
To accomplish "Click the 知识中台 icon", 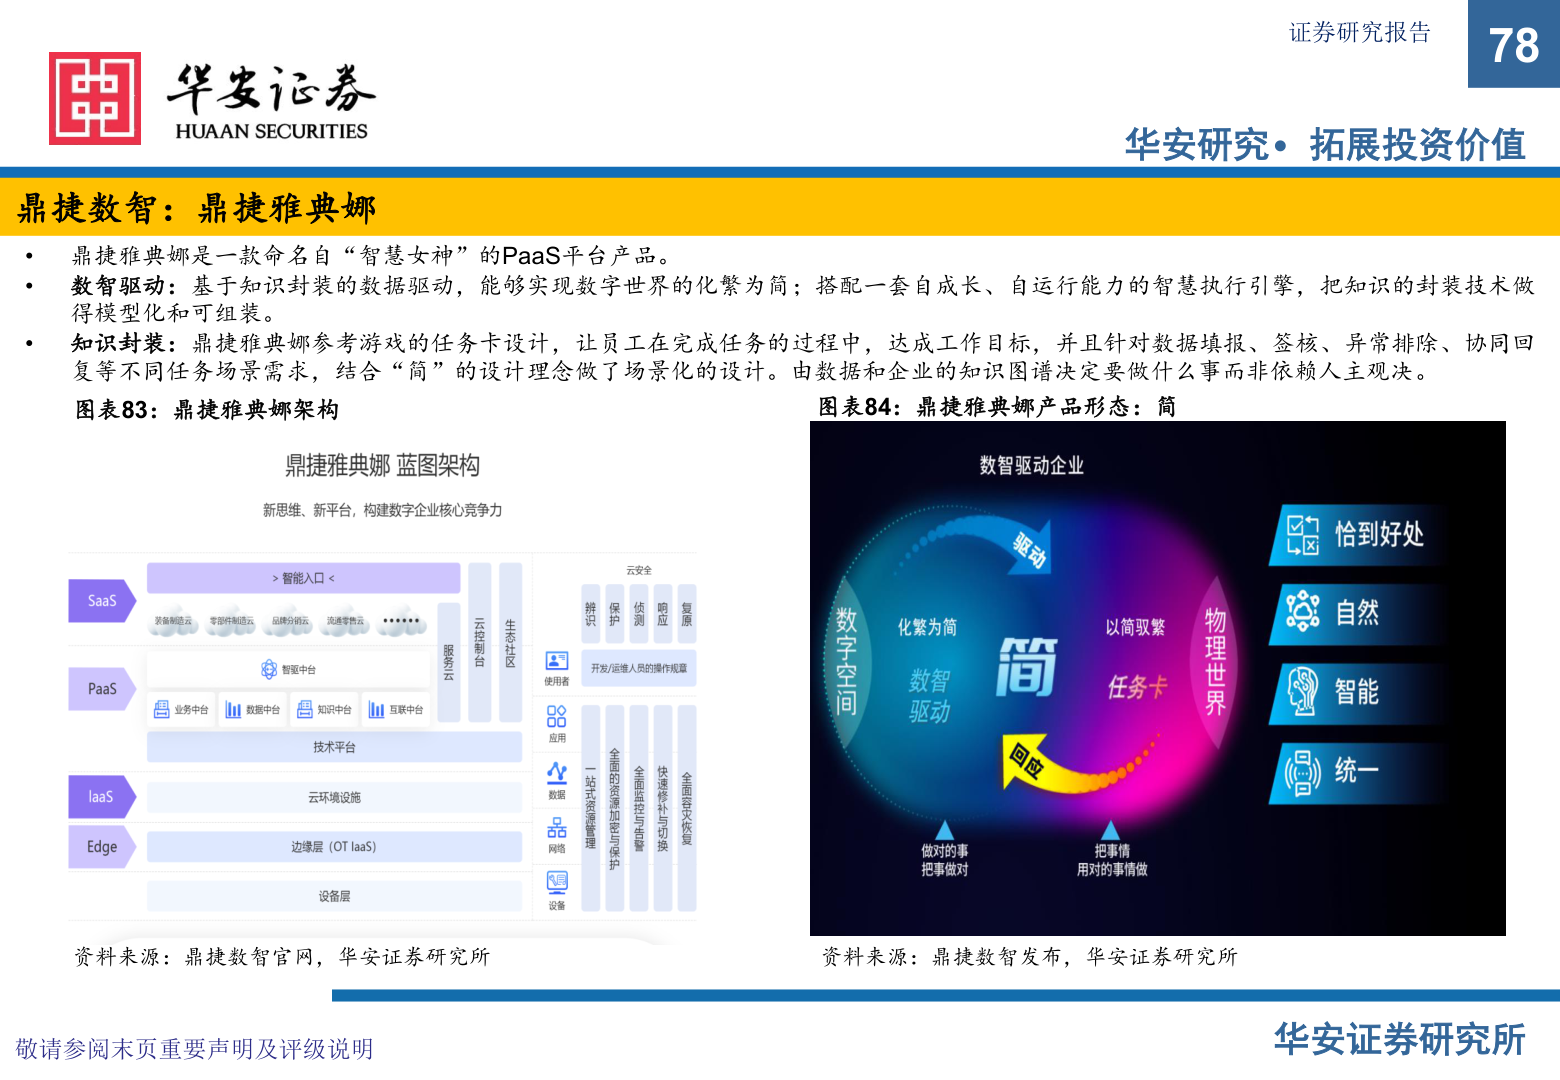I will tap(305, 709).
